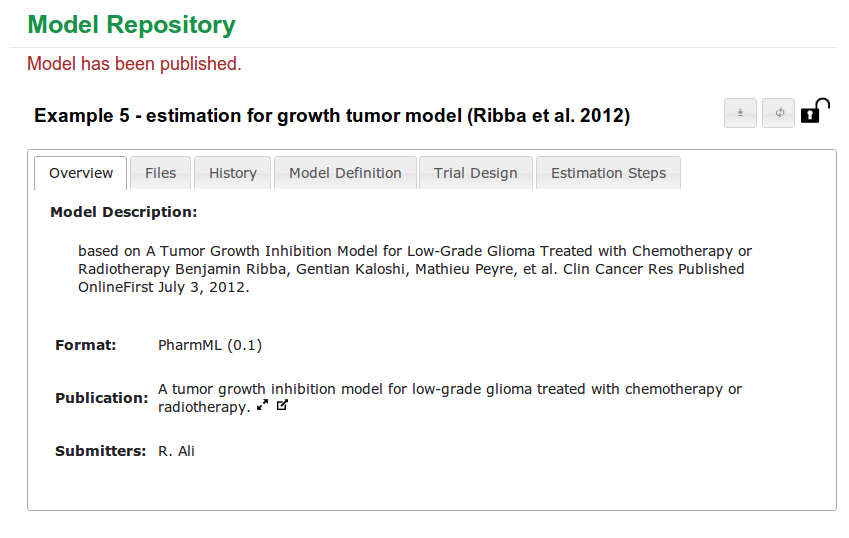Switch to the Files tab
Screen dimensions: 849x538
160,173
